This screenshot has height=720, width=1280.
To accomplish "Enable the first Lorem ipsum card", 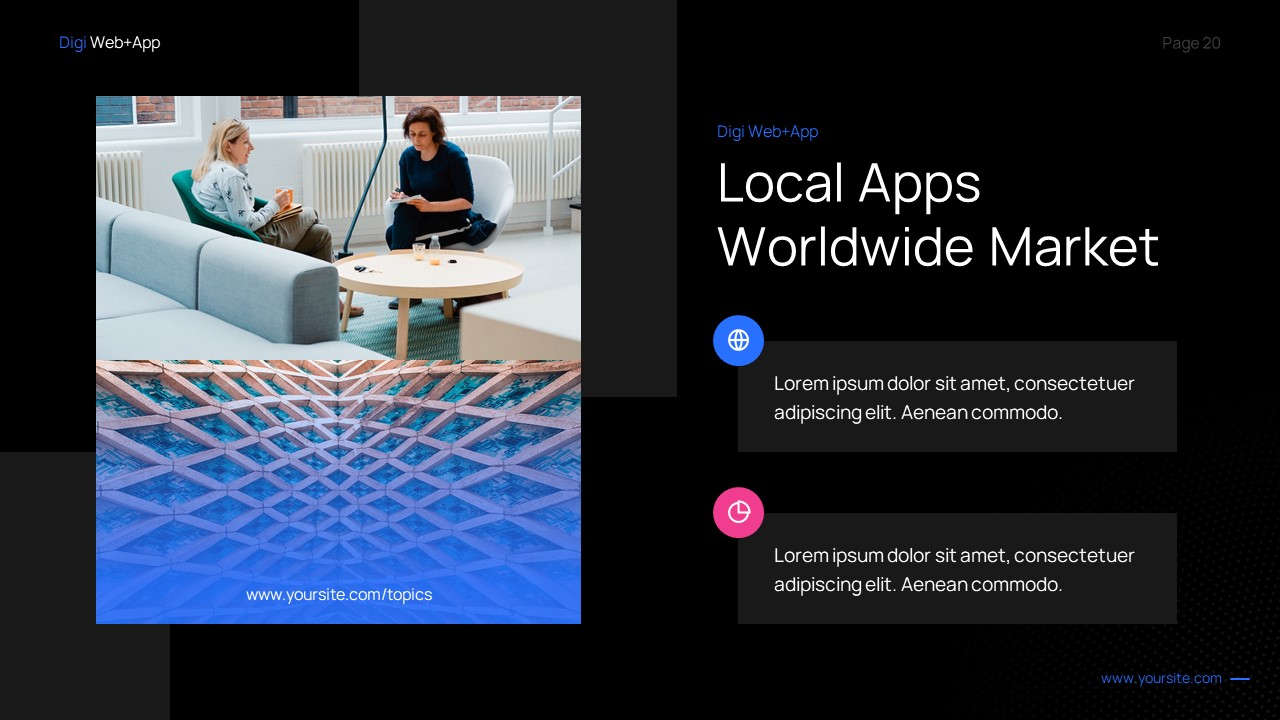I will point(957,396).
